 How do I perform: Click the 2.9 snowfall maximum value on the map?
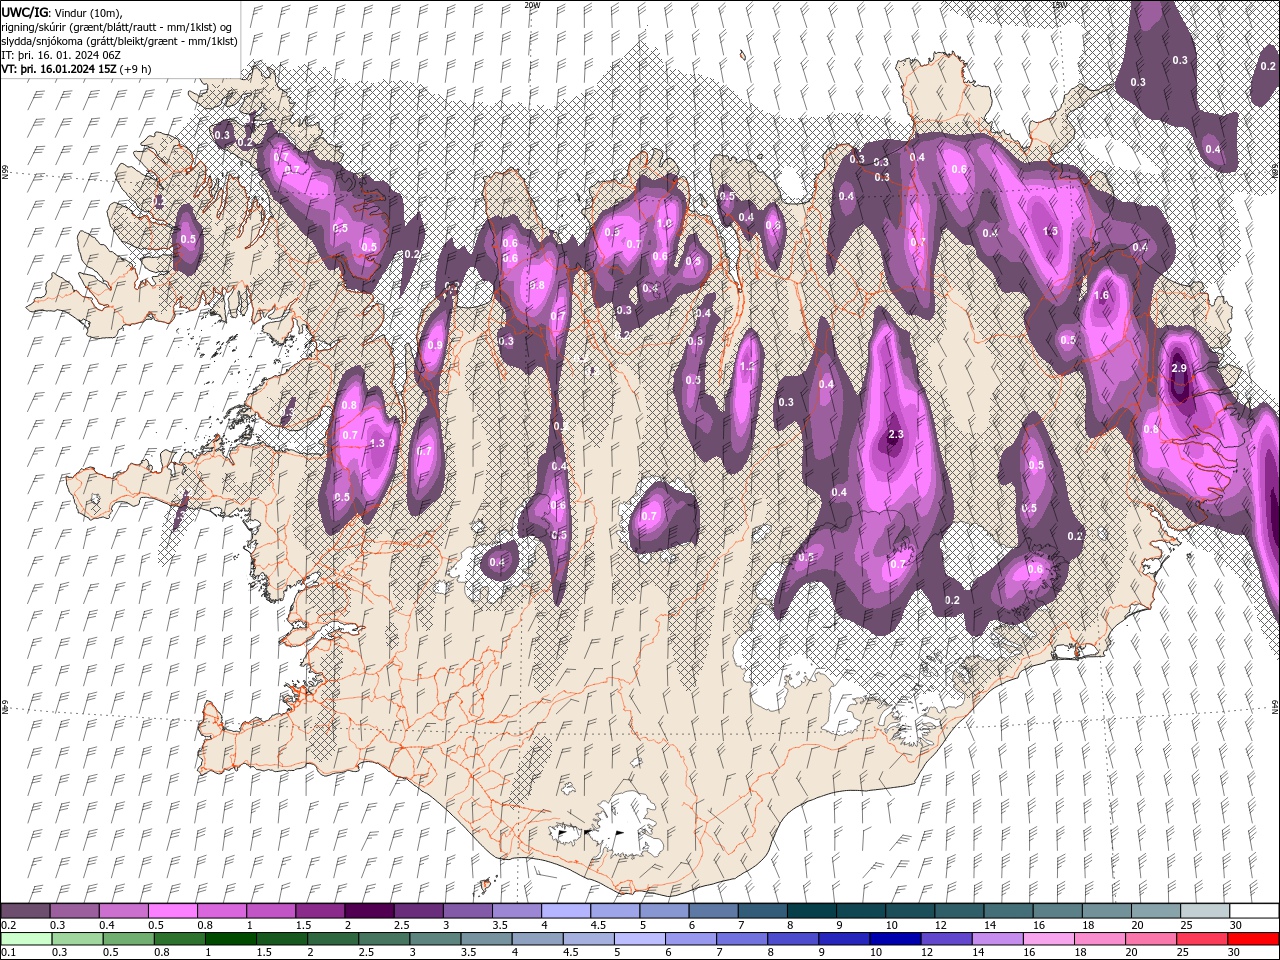[x=1178, y=369]
